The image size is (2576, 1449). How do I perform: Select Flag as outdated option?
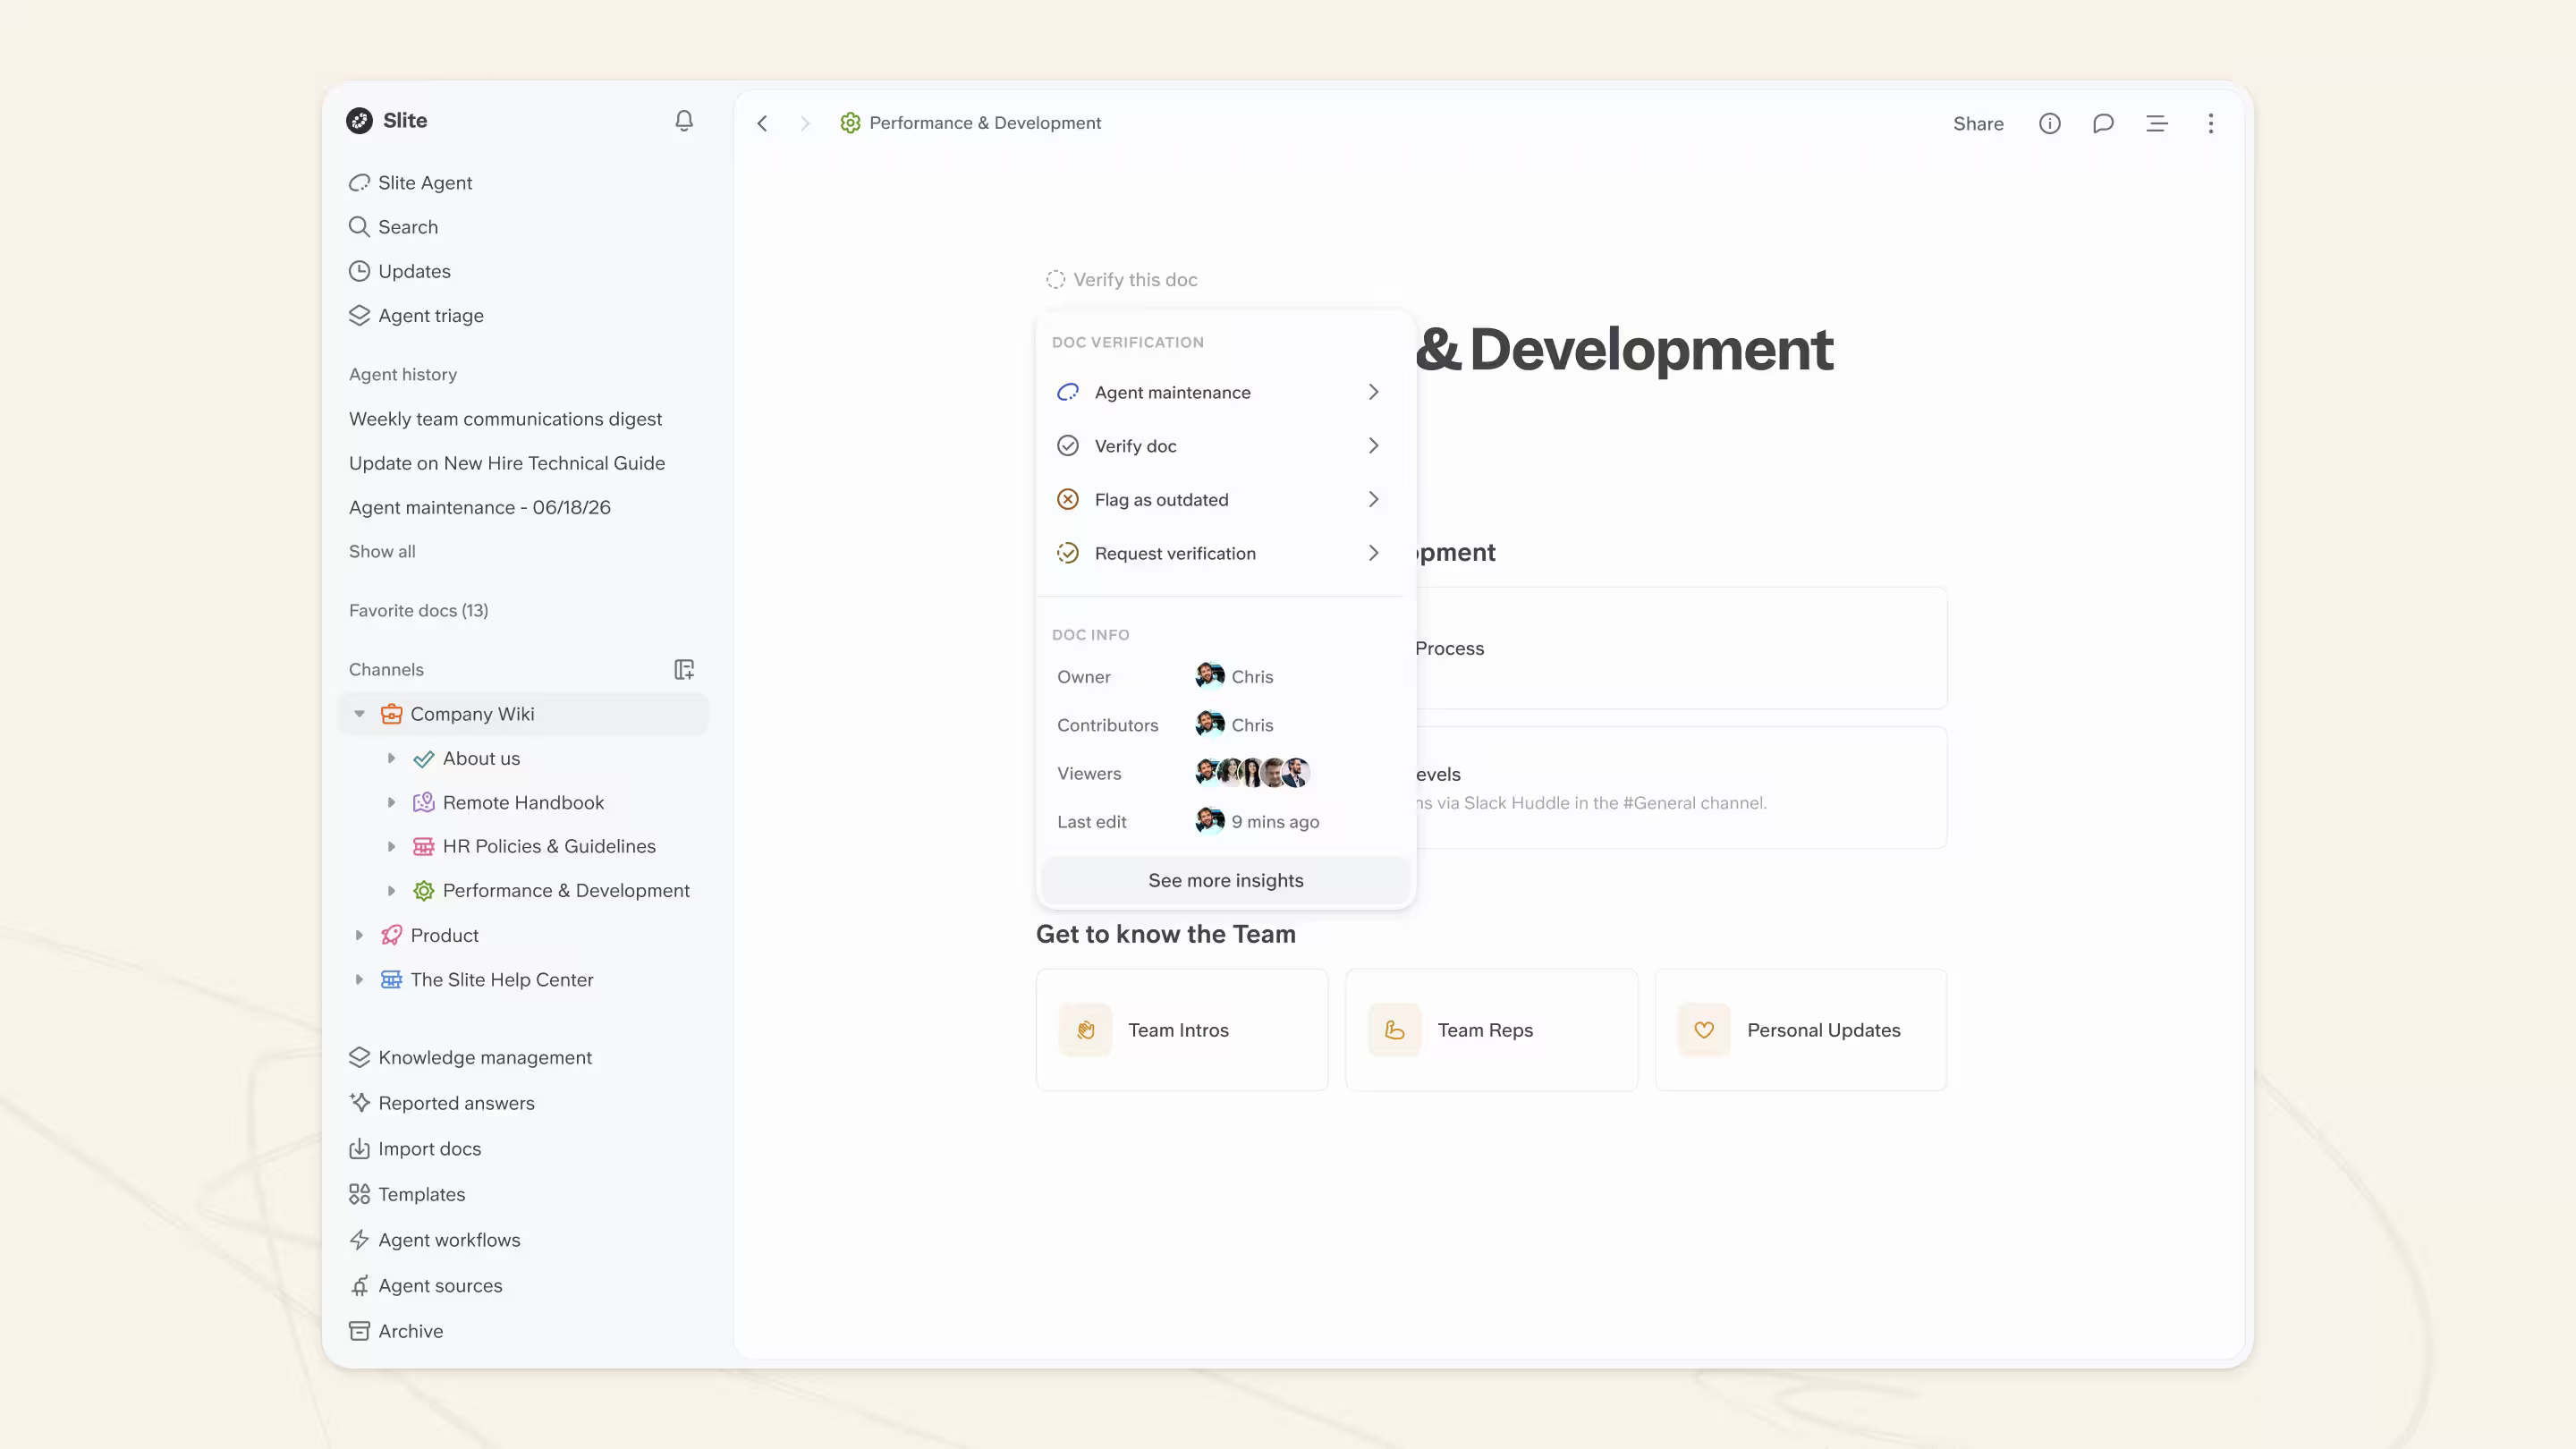tap(1220, 499)
